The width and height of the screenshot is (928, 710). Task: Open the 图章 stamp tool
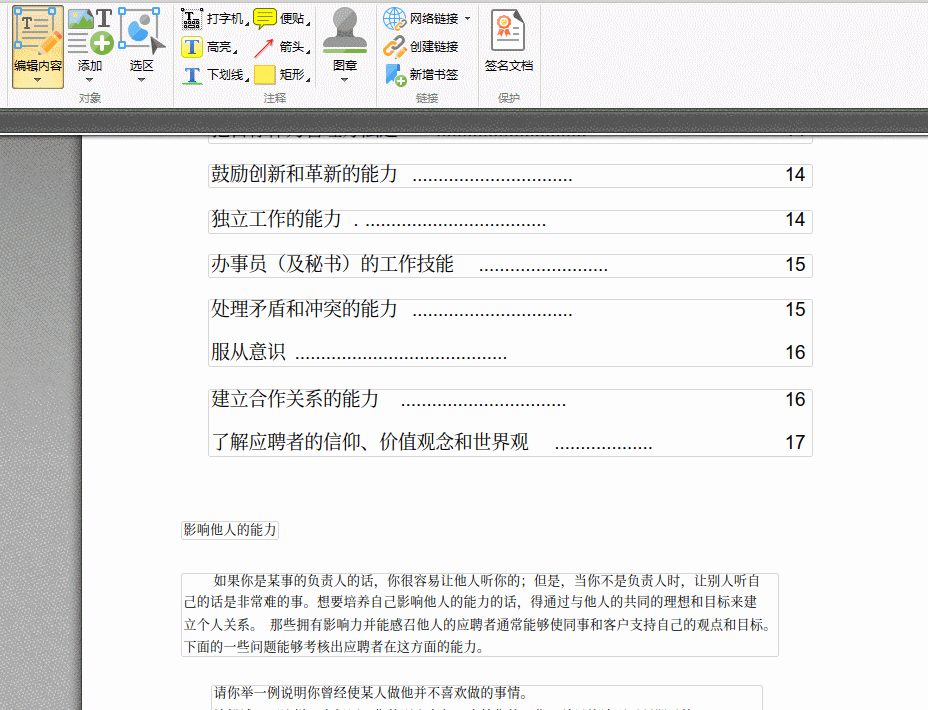tap(344, 35)
